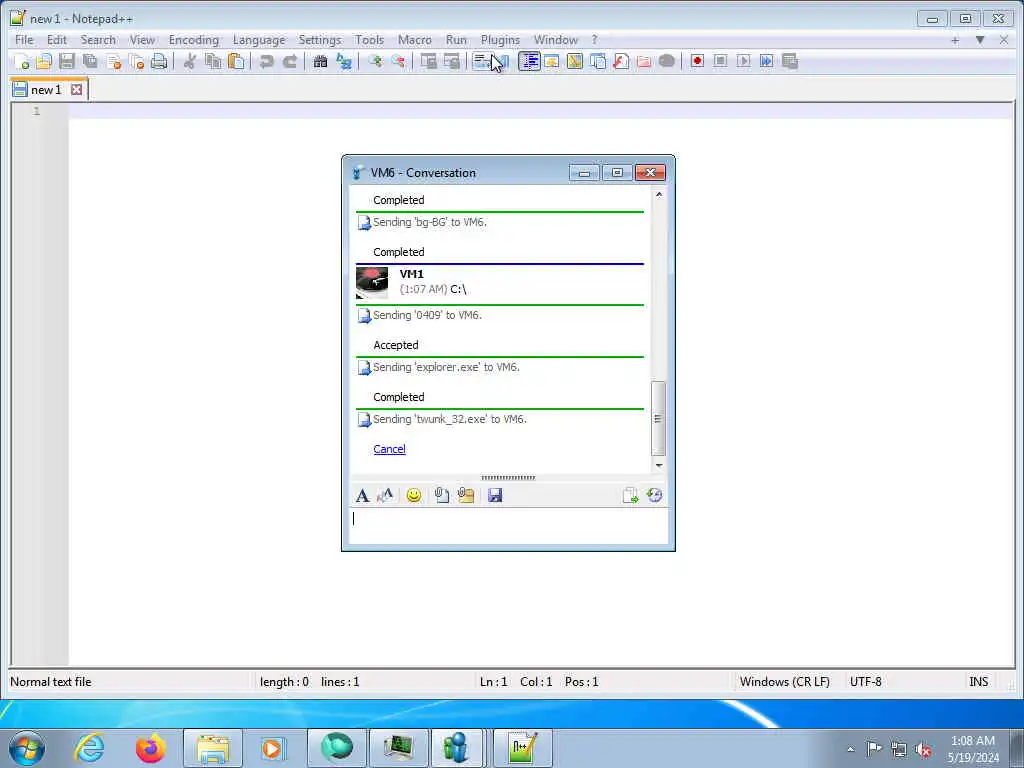Image resolution: width=1024 pixels, height=768 pixels.
Task: Create a new file with the New toolbar icon
Action: click(x=21, y=61)
